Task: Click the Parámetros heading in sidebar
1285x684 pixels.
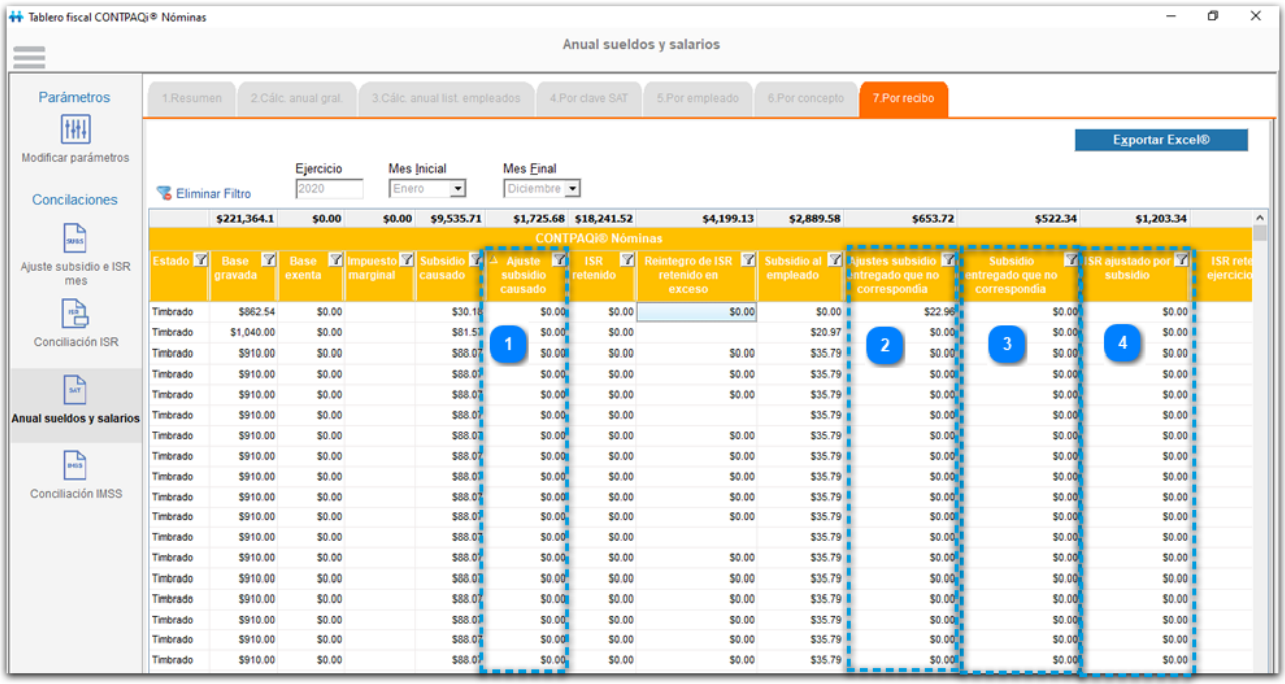Action: click(x=75, y=97)
